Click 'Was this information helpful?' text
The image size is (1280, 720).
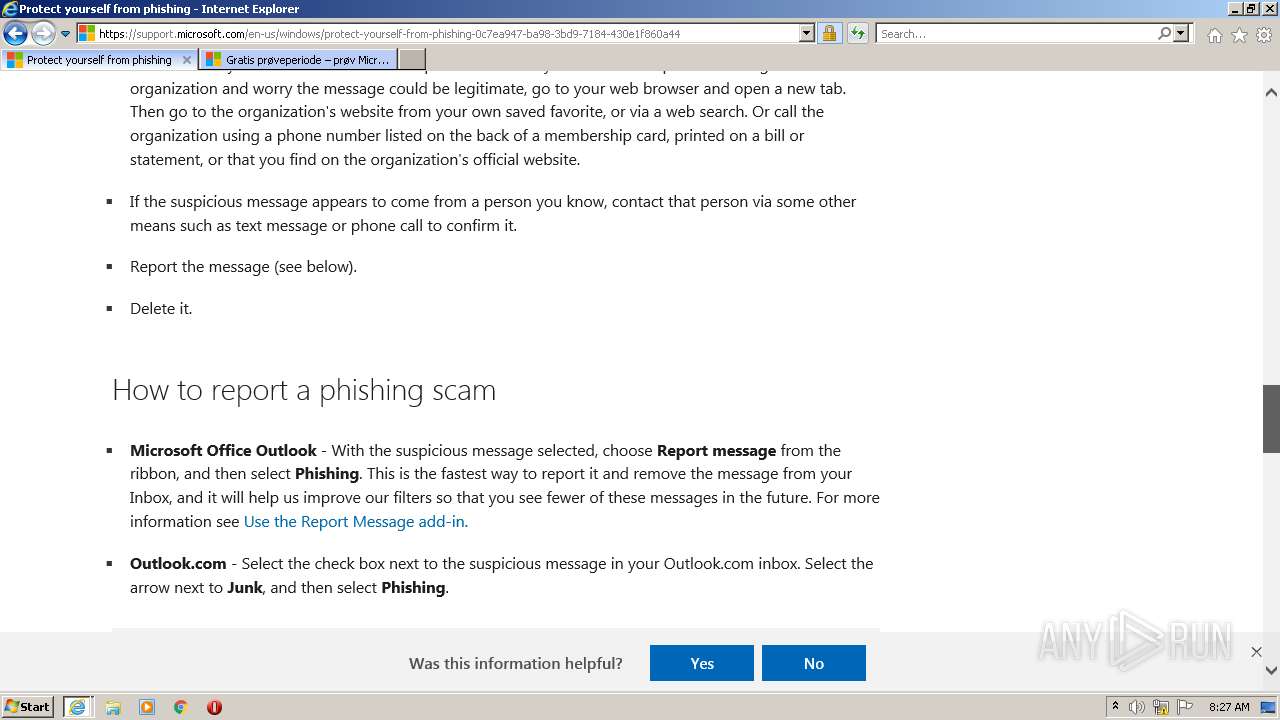click(516, 663)
